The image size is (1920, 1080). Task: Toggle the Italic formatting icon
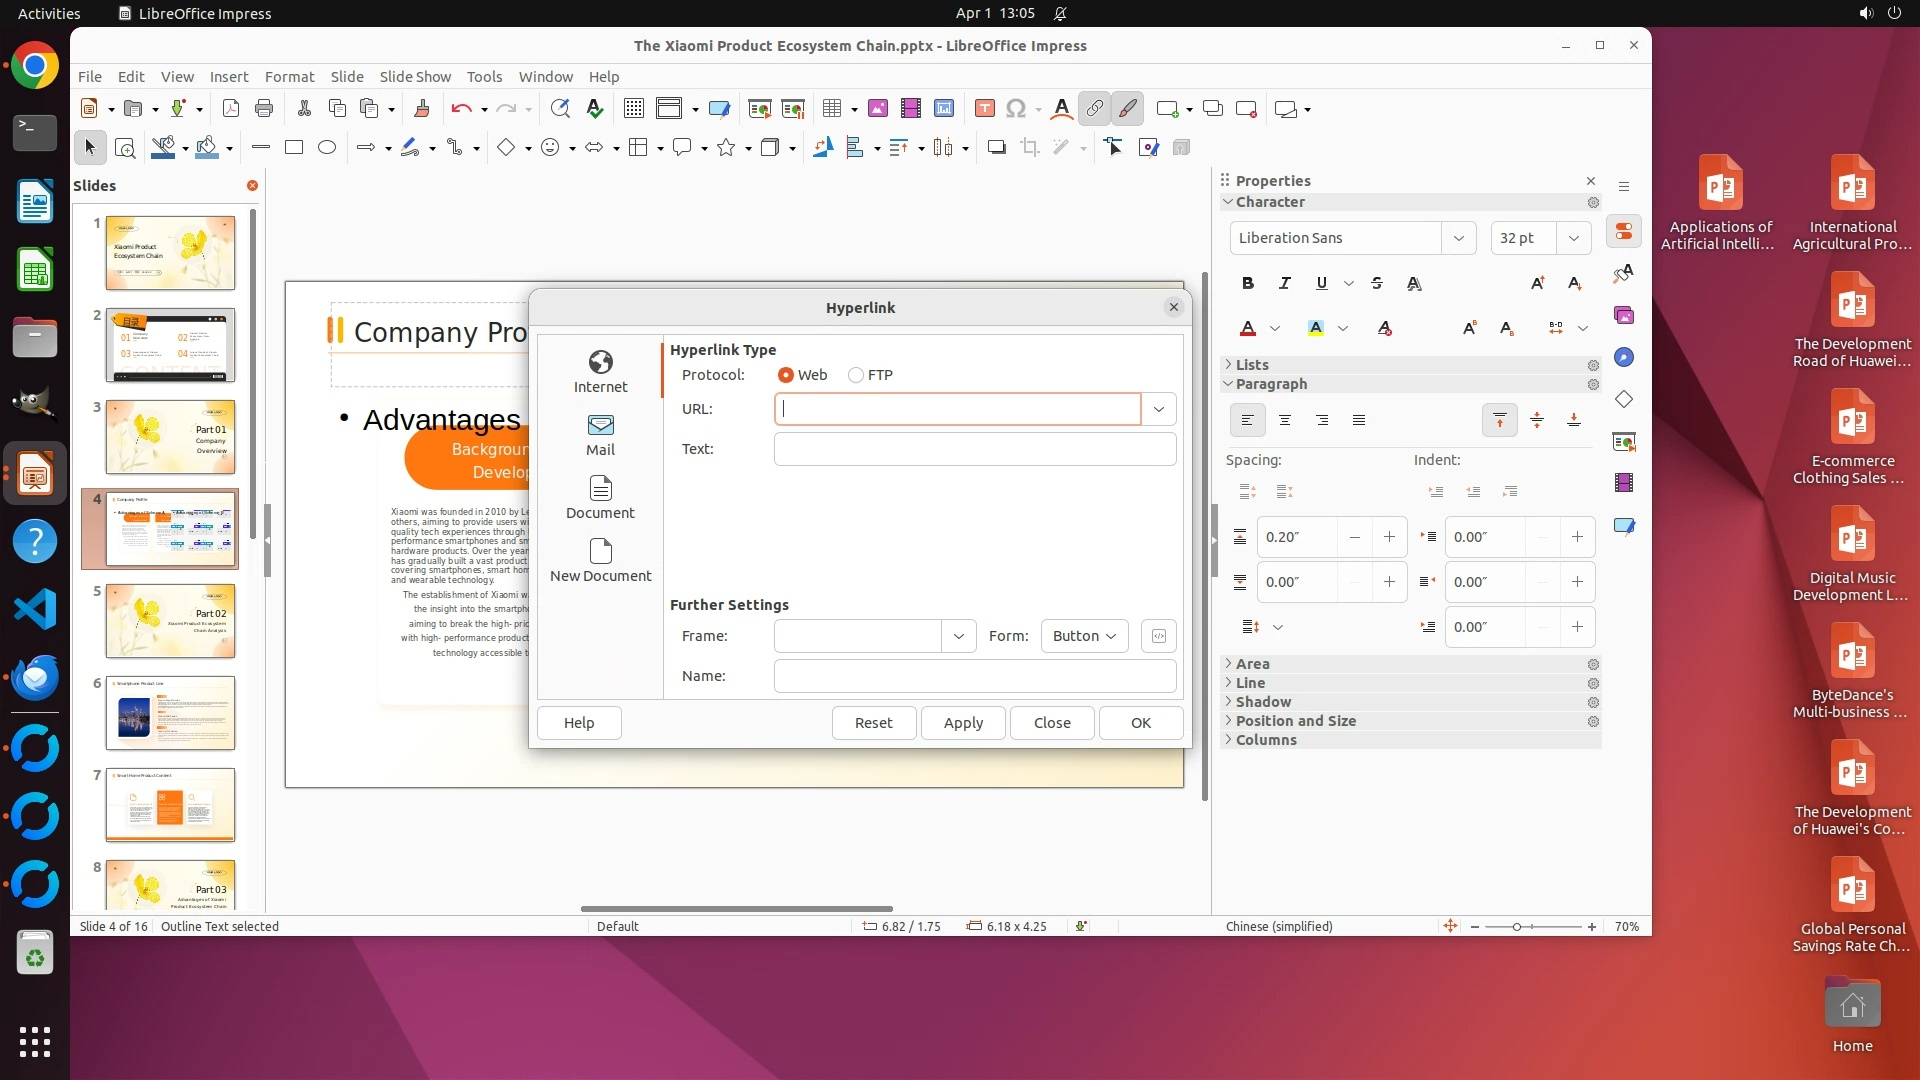1284,283
